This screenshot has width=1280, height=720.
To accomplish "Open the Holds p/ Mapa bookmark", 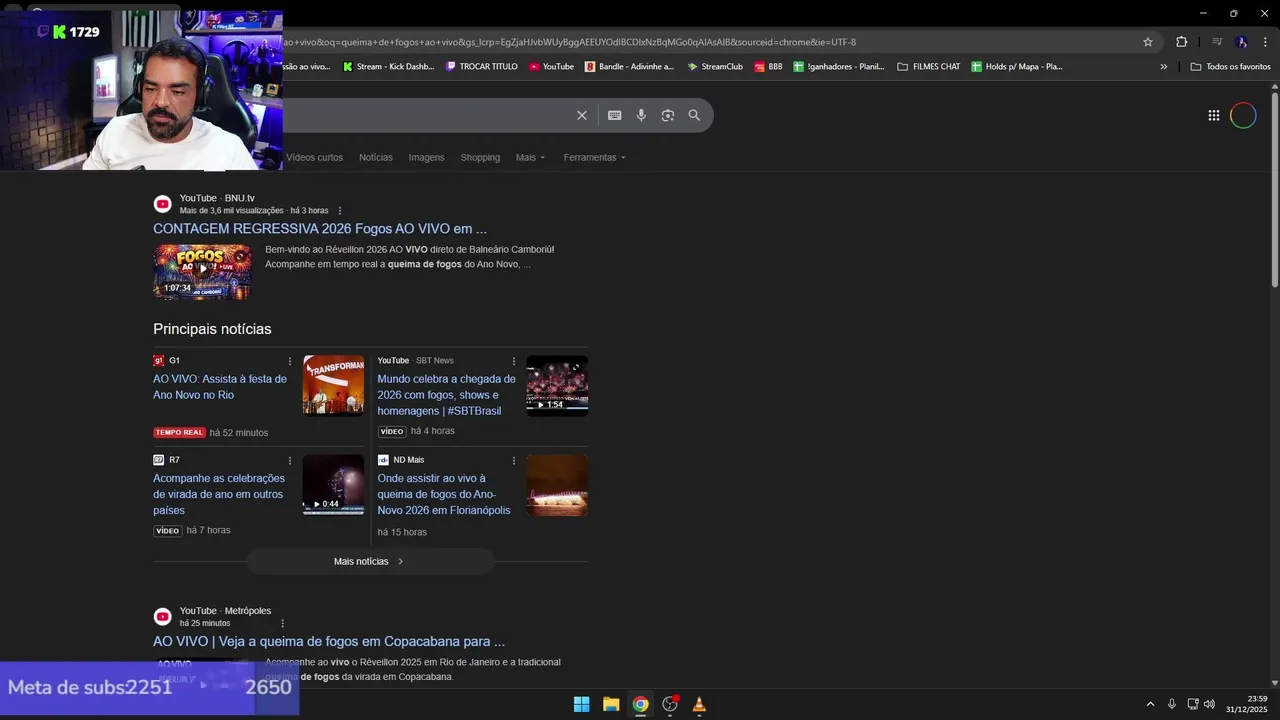I will tap(1017, 67).
